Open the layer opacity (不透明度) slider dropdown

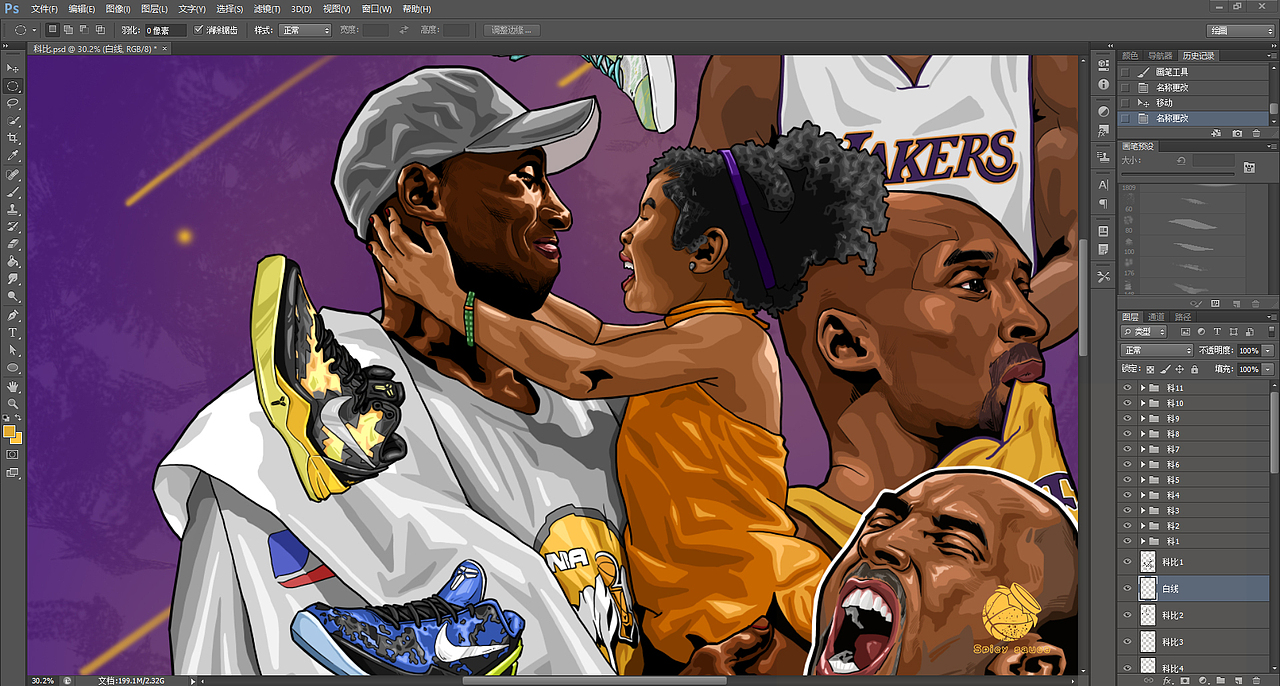point(1268,351)
